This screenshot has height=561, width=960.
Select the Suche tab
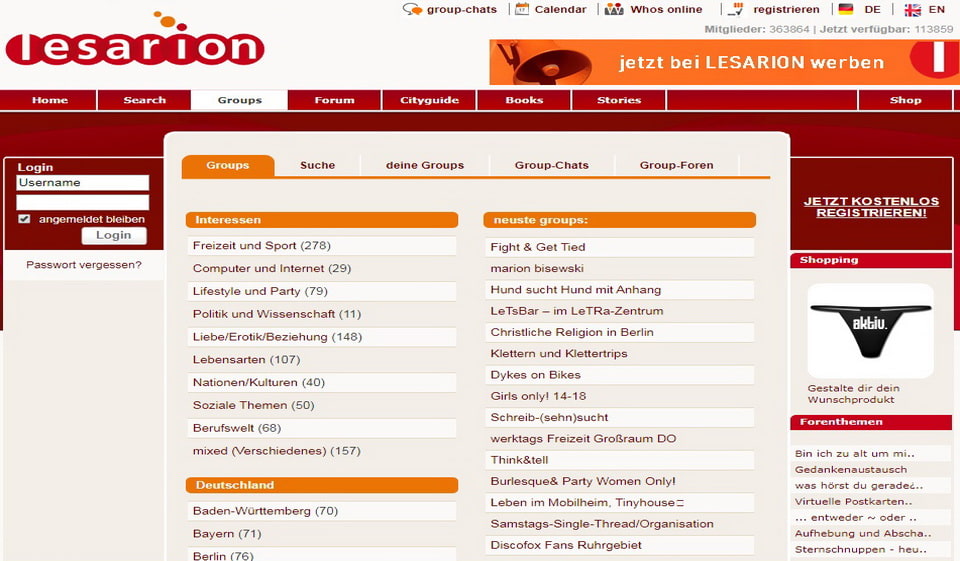click(x=318, y=165)
